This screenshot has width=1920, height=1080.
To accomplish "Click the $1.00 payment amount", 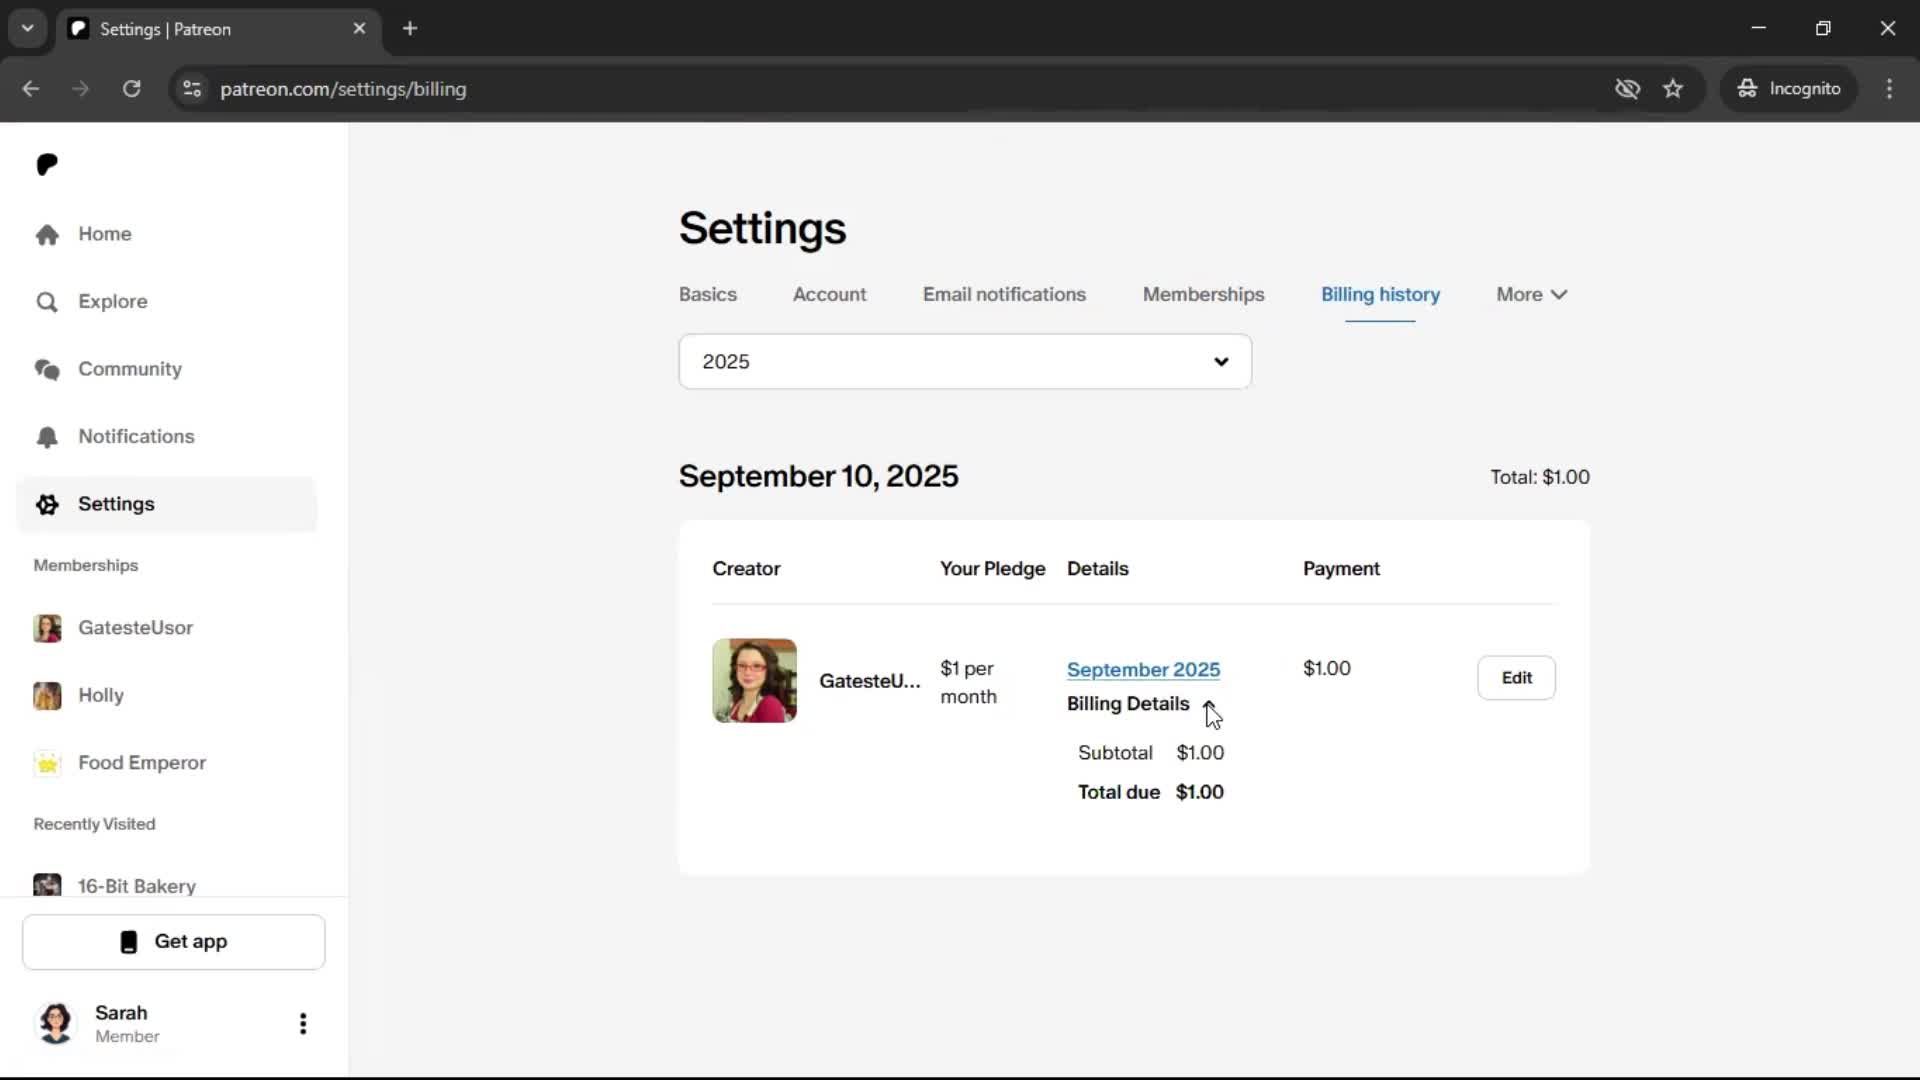I will (1326, 669).
